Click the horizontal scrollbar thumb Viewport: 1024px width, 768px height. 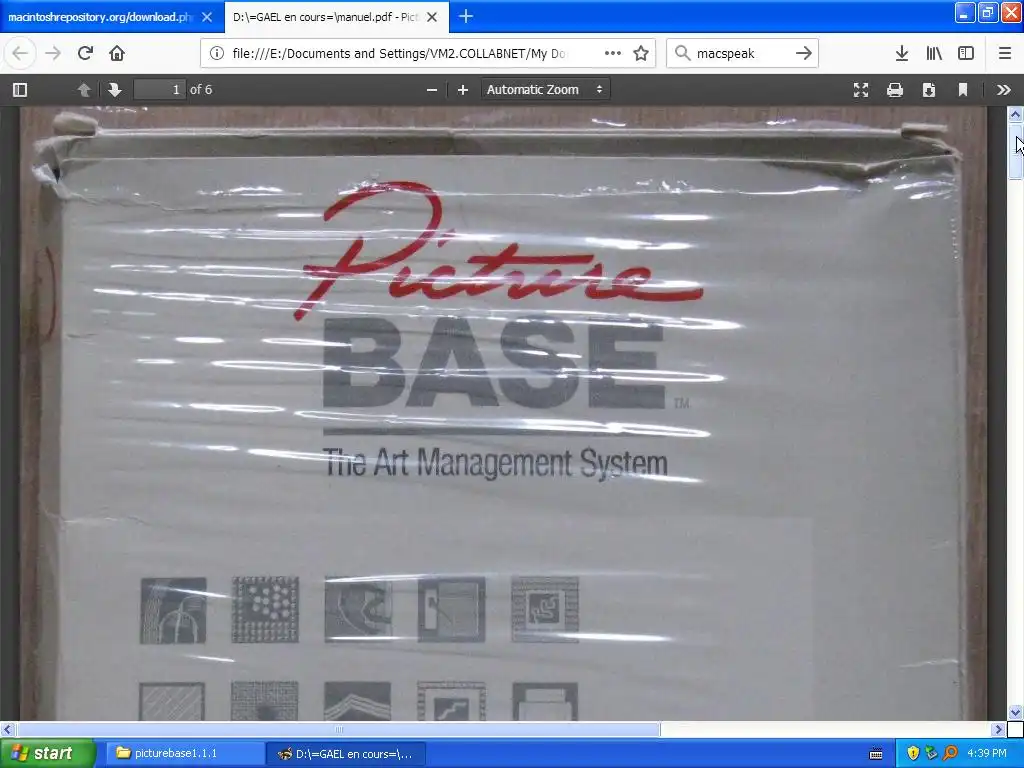[x=338, y=729]
